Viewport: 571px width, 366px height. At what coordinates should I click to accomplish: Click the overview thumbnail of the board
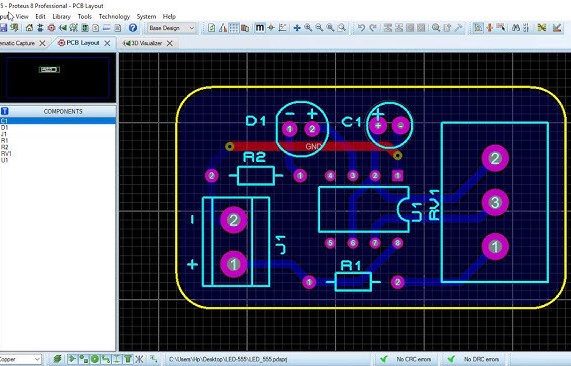coord(50,70)
